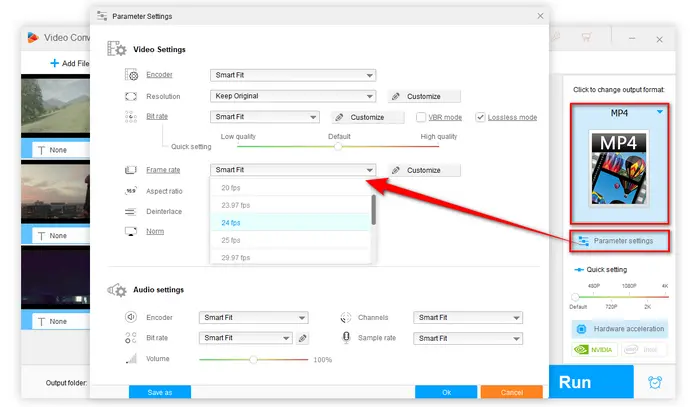The width and height of the screenshot is (700, 407).
Task: Click the Deinterlace icon
Action: click(x=130, y=212)
